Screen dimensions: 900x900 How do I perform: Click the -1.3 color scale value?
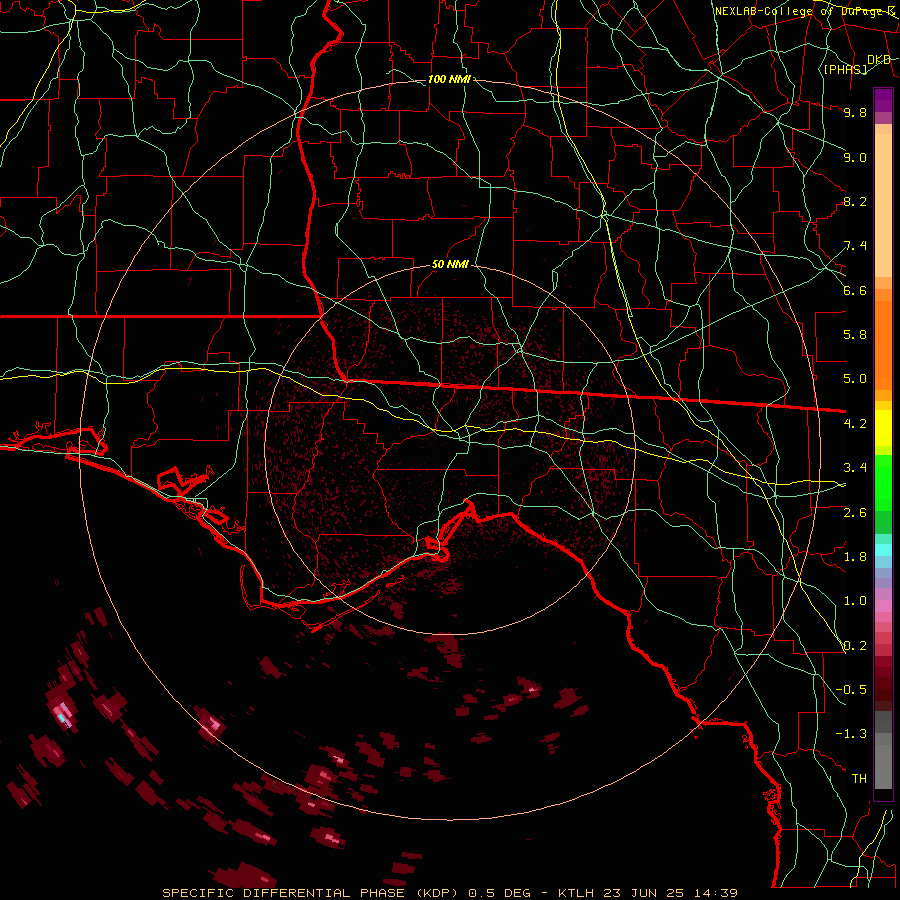tap(851, 734)
